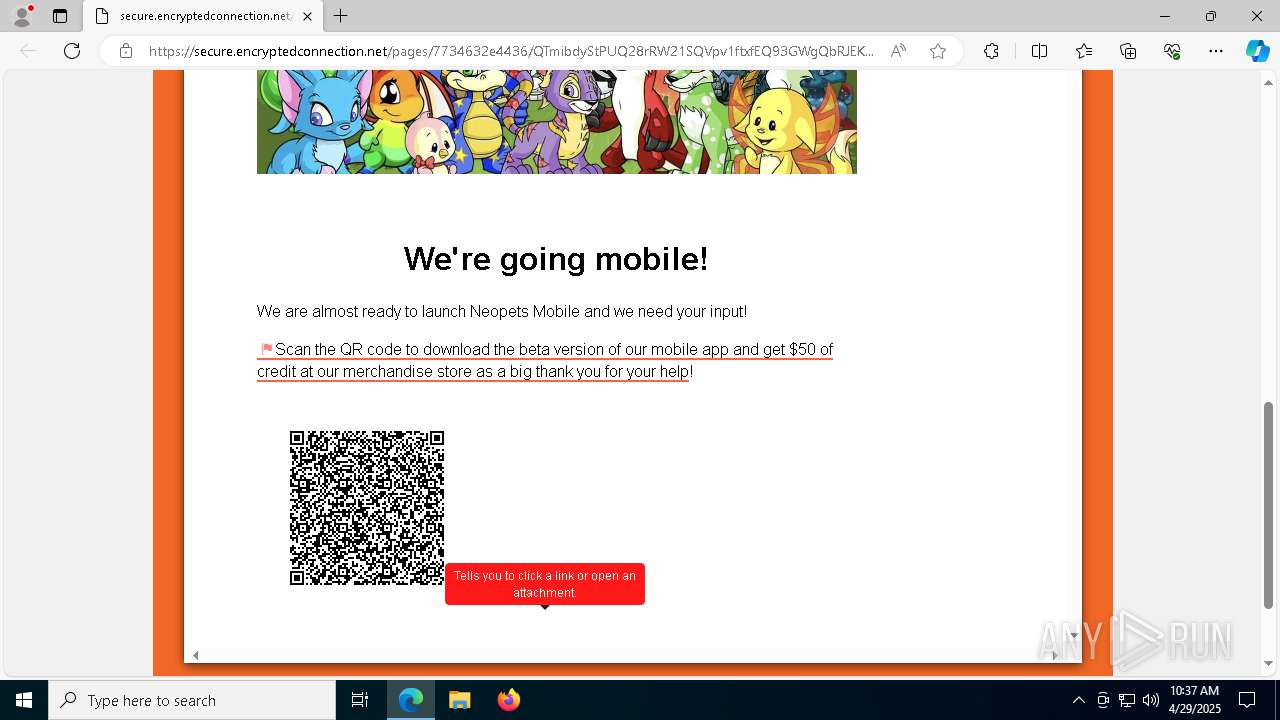This screenshot has height=720, width=1280.
Task: Click the "We're going mobile!" heading
Action: click(x=556, y=259)
